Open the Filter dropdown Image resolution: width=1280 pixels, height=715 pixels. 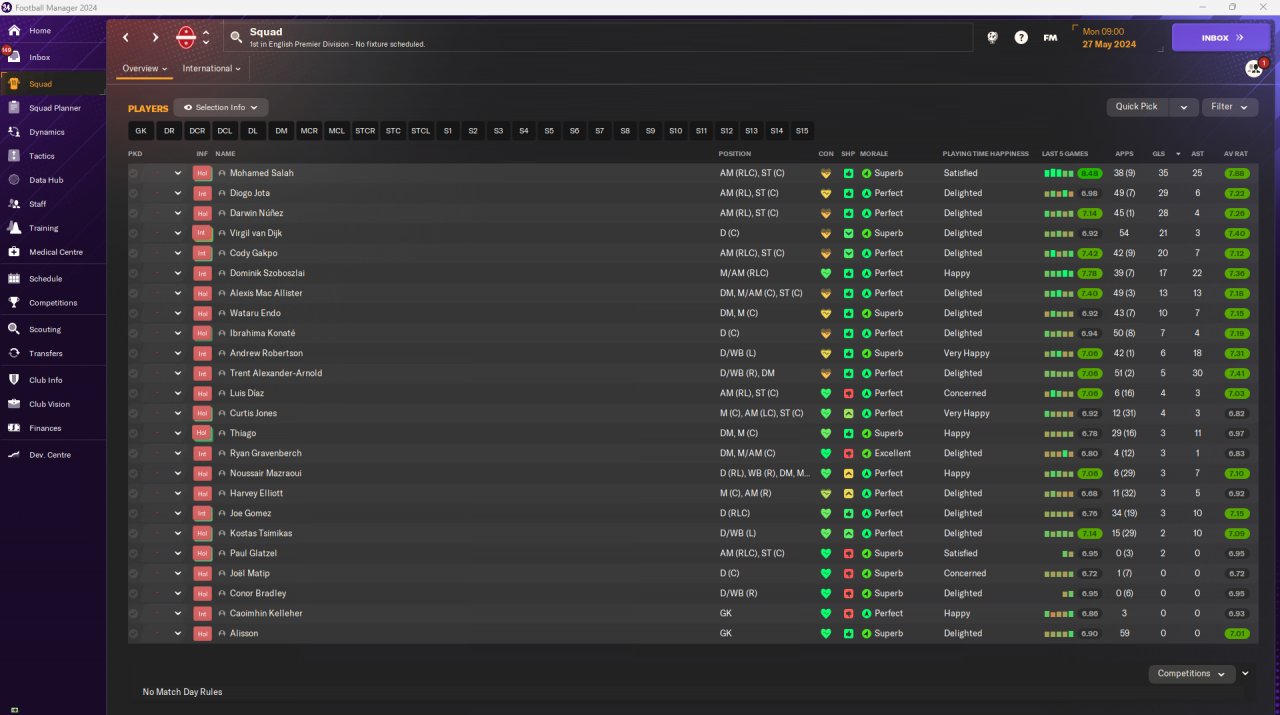(1230, 107)
